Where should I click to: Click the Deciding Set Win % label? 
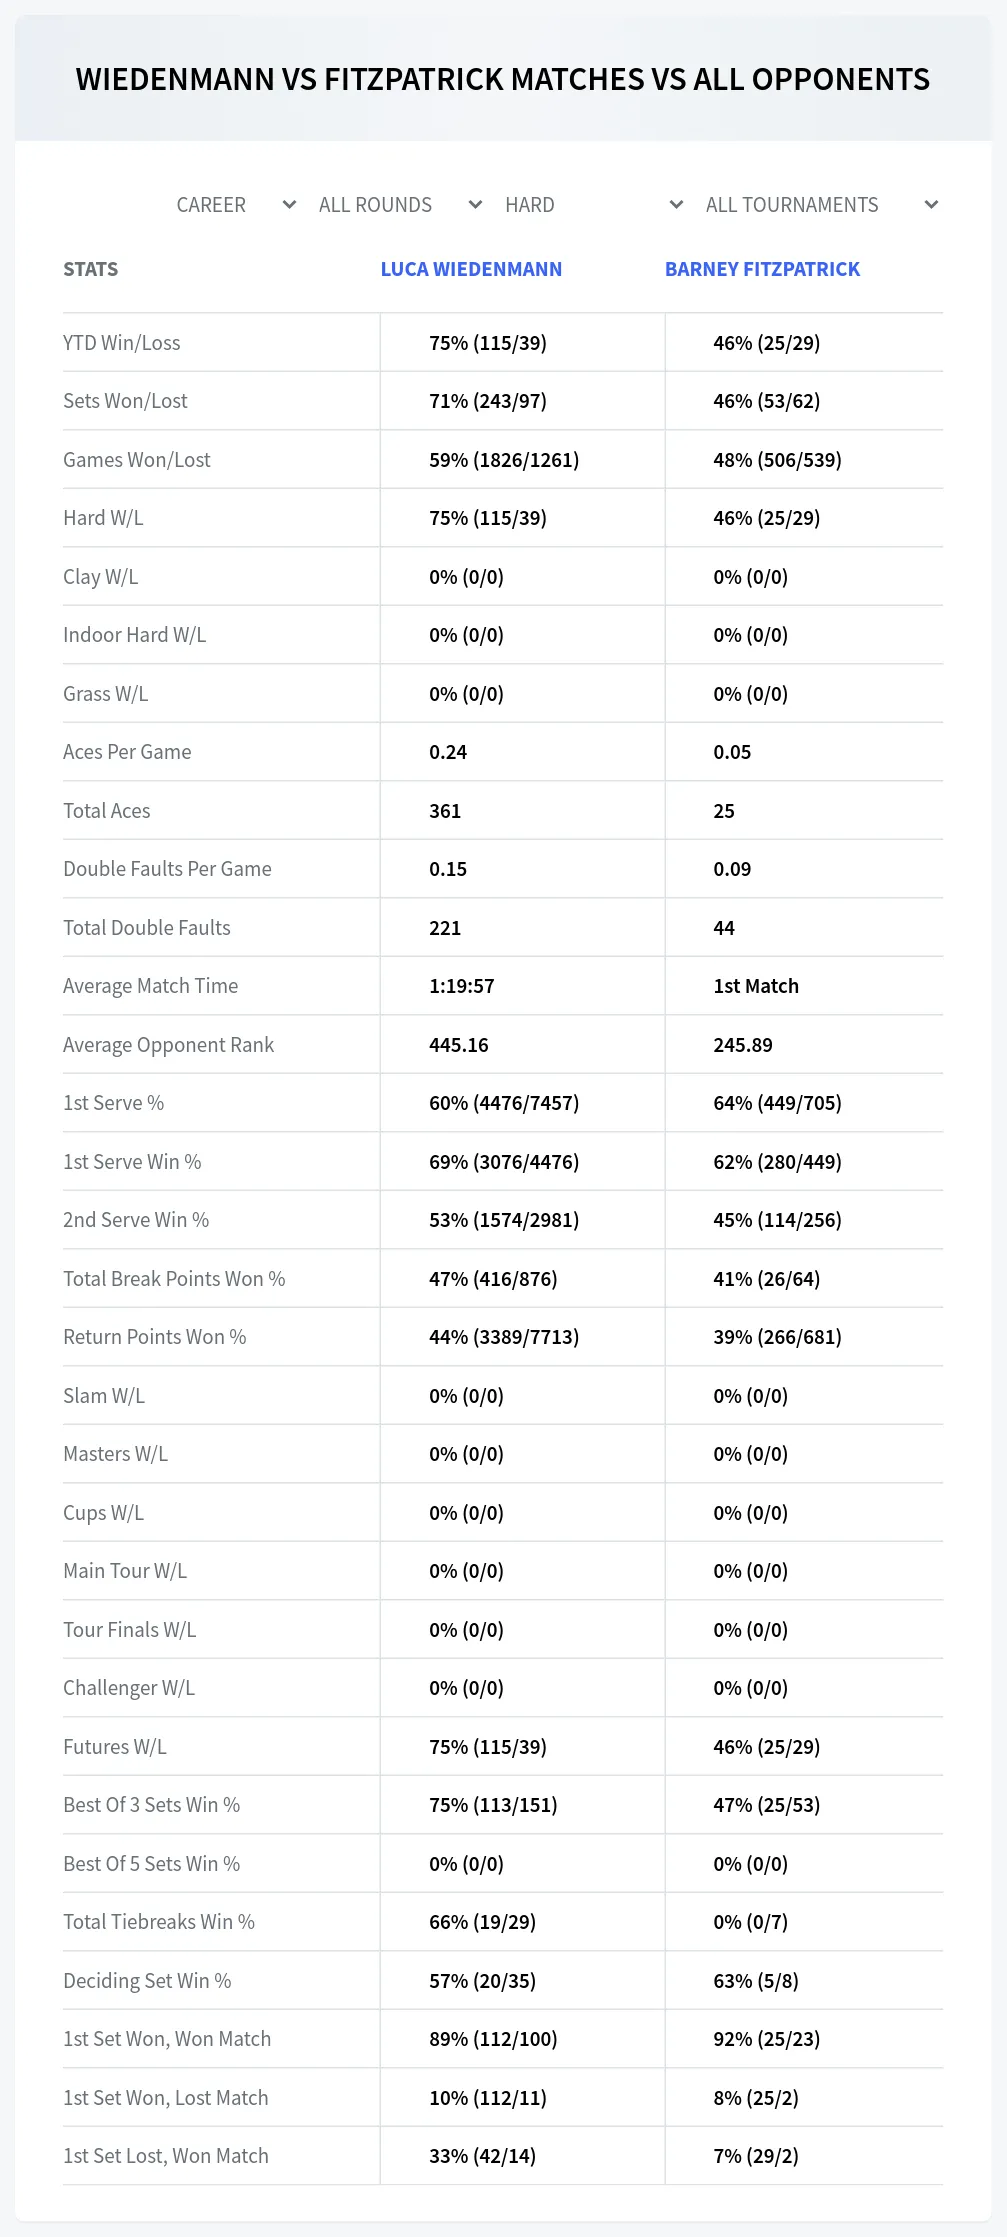(x=147, y=1981)
